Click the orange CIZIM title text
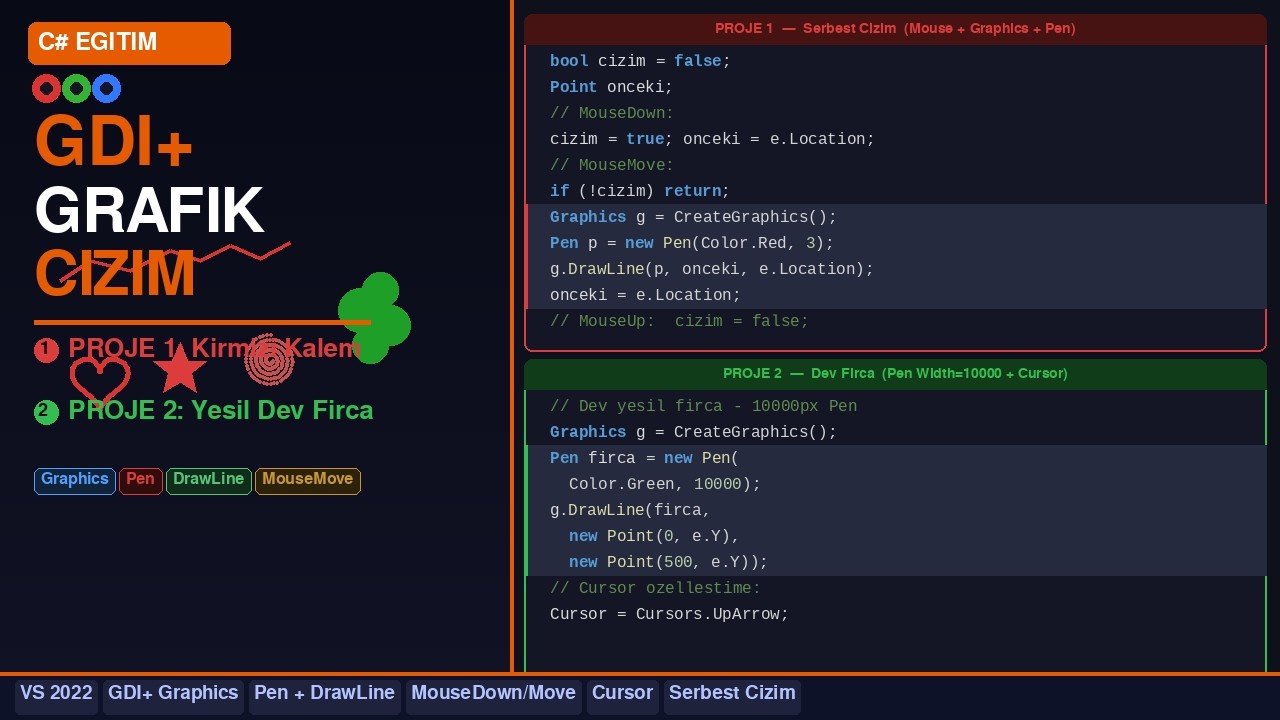 (115, 275)
